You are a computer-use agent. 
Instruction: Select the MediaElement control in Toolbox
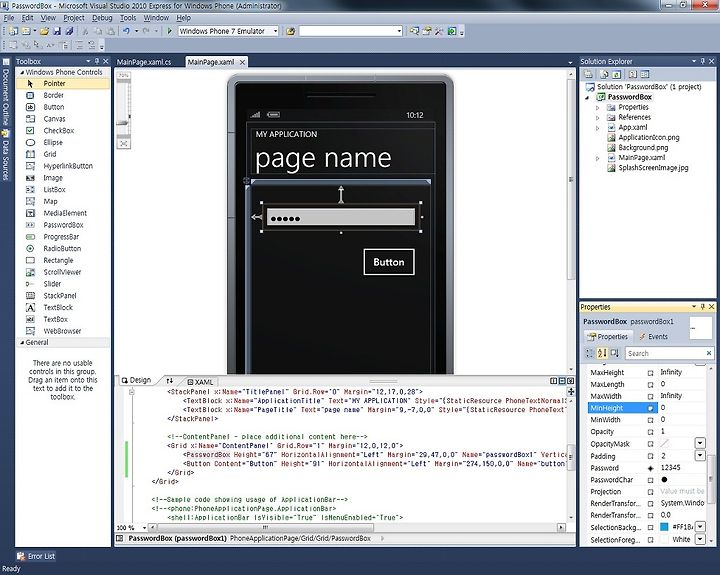point(63,213)
